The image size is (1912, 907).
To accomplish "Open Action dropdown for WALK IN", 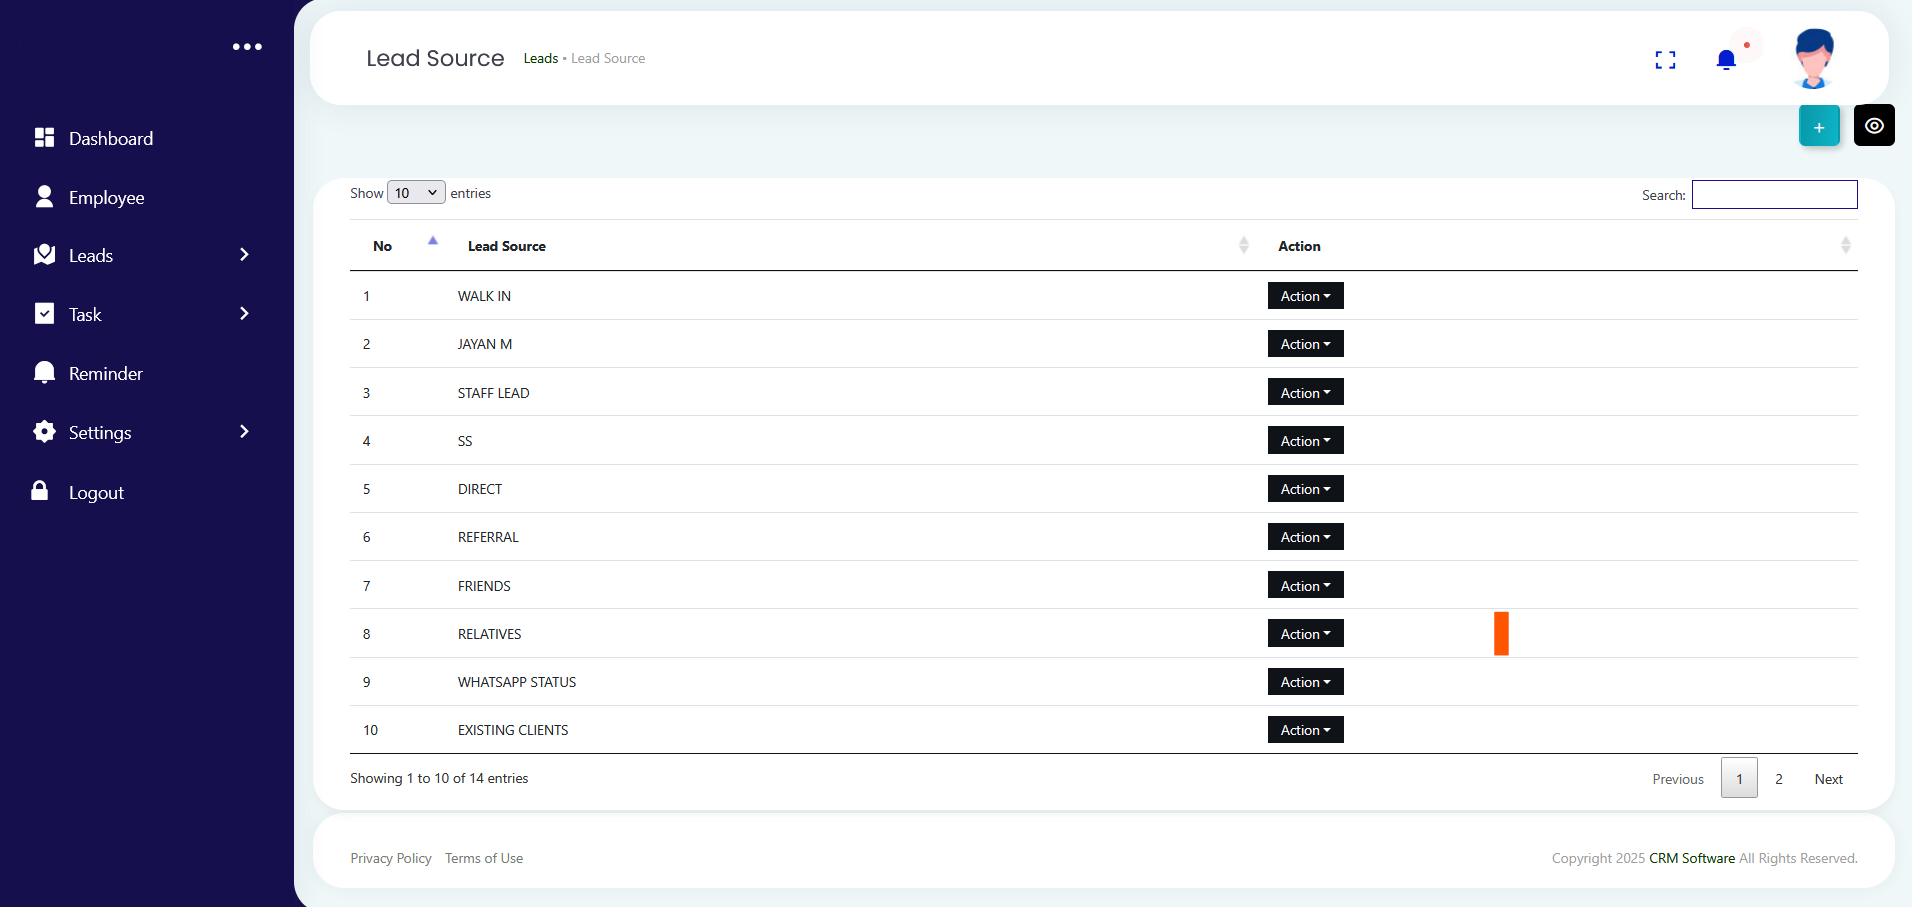I will [1305, 296].
